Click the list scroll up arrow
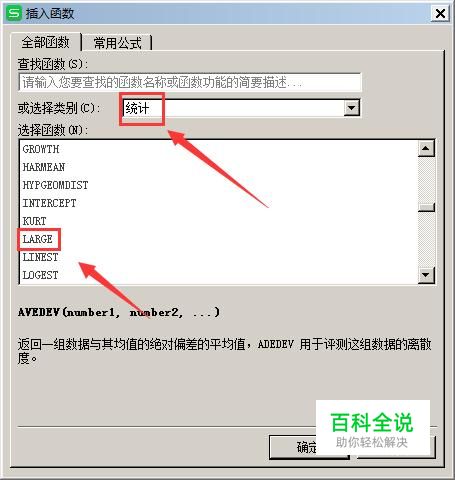 (426, 148)
